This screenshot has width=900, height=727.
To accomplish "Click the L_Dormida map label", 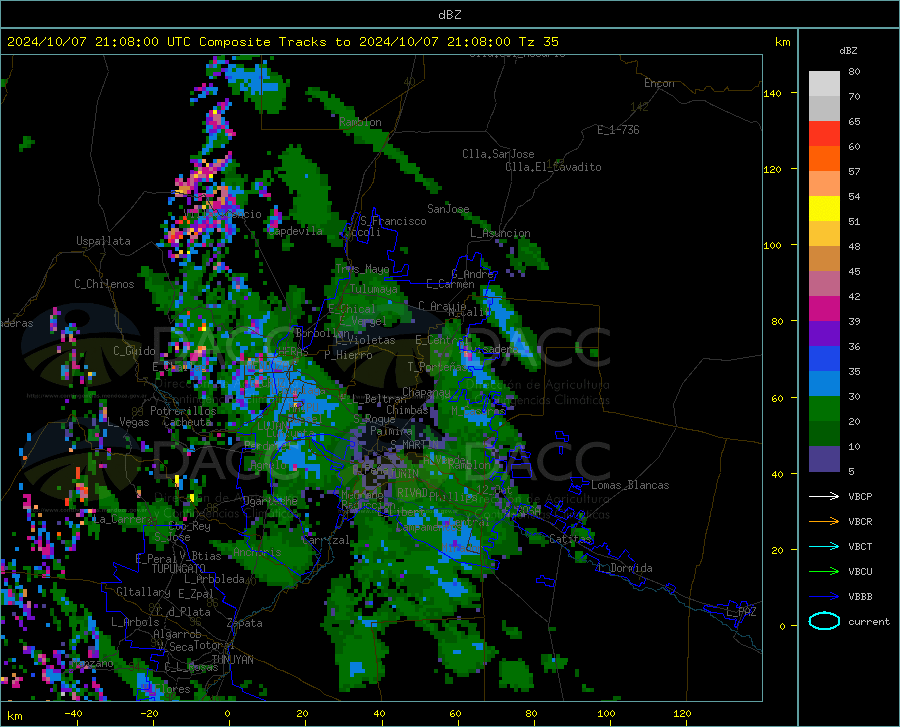I will tap(624, 568).
